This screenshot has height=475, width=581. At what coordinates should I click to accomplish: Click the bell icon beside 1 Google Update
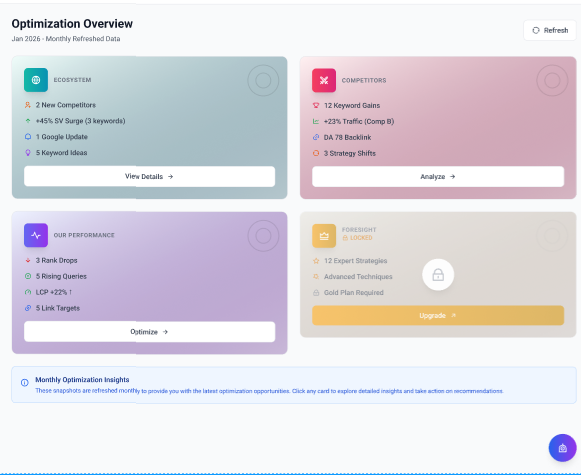click(28, 137)
